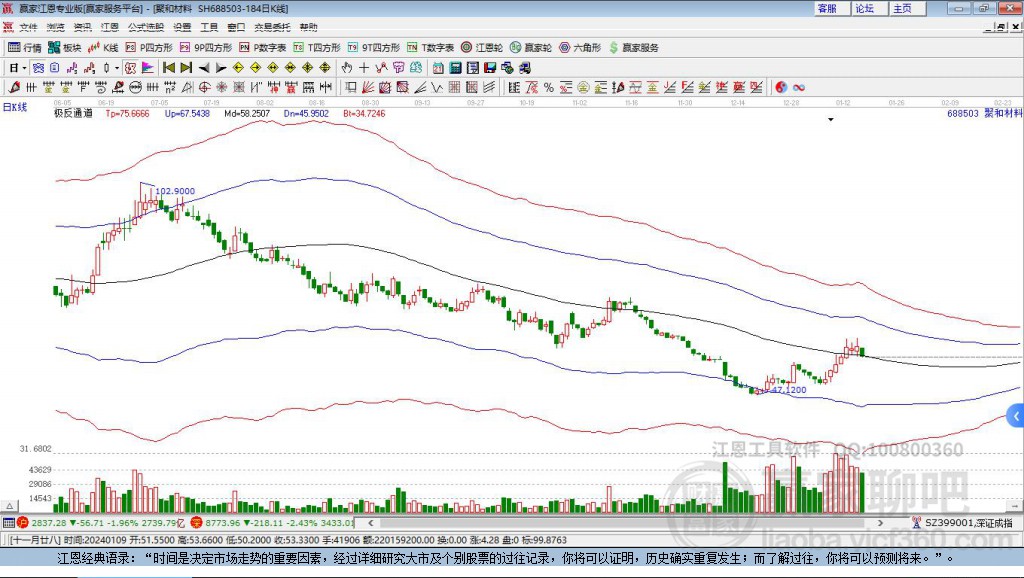This screenshot has height=578, width=1024.
Task: Click the Shanghai index 2837.28 ticker
Action: (49, 523)
